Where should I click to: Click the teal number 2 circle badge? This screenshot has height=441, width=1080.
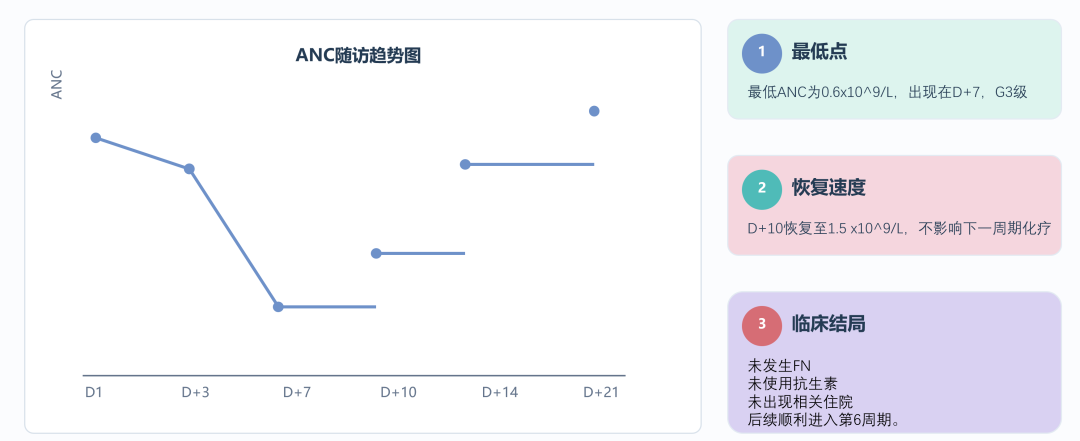tap(762, 189)
